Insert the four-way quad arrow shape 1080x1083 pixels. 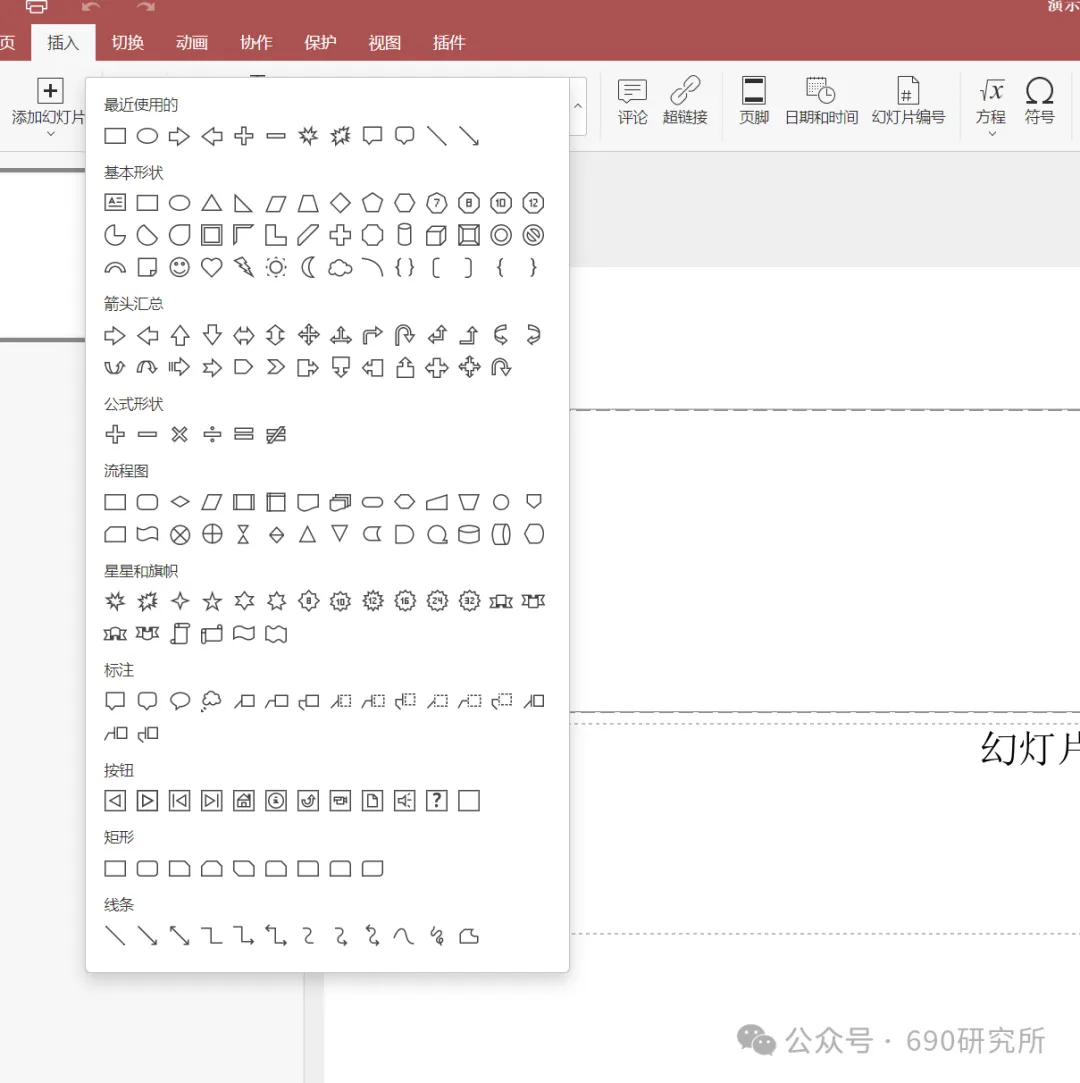(x=308, y=335)
